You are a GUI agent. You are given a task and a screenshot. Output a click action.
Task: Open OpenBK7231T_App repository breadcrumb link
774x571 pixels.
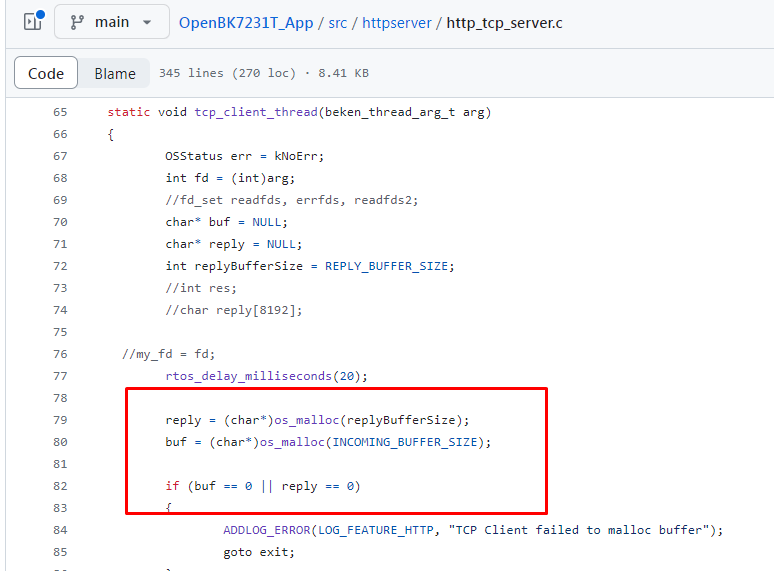point(246,23)
